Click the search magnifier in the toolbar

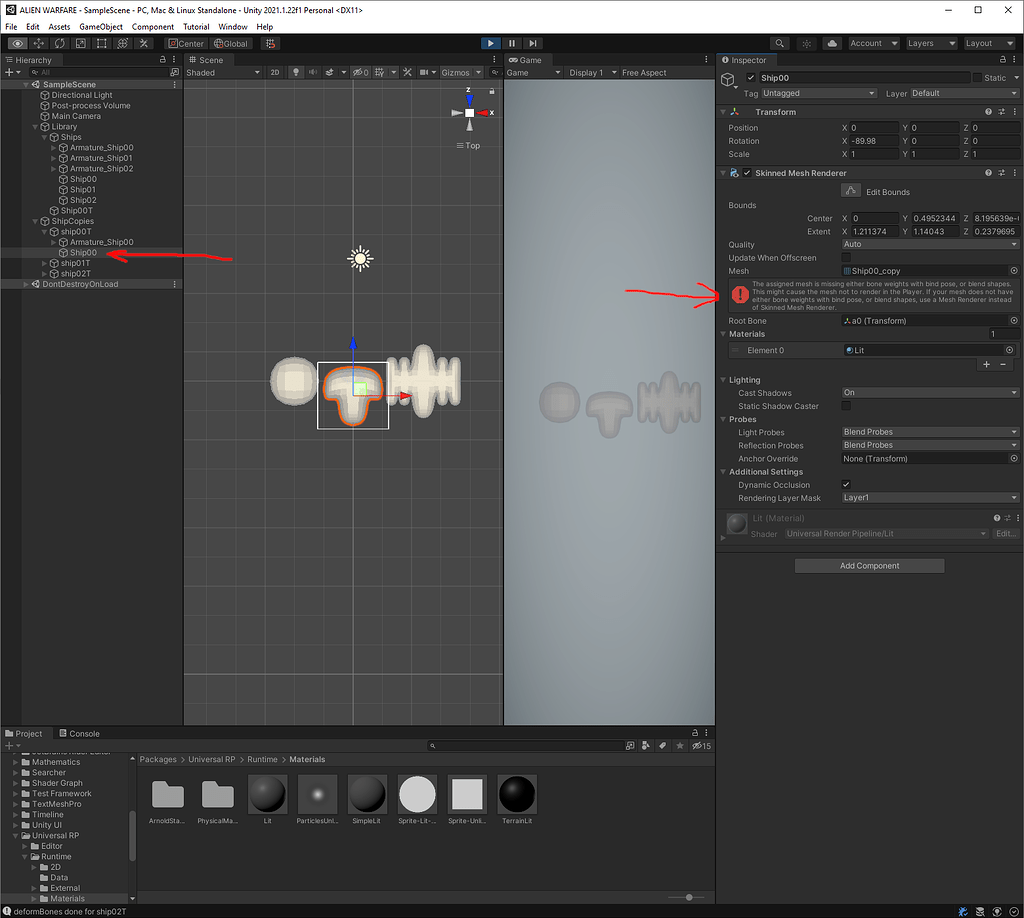click(x=779, y=44)
